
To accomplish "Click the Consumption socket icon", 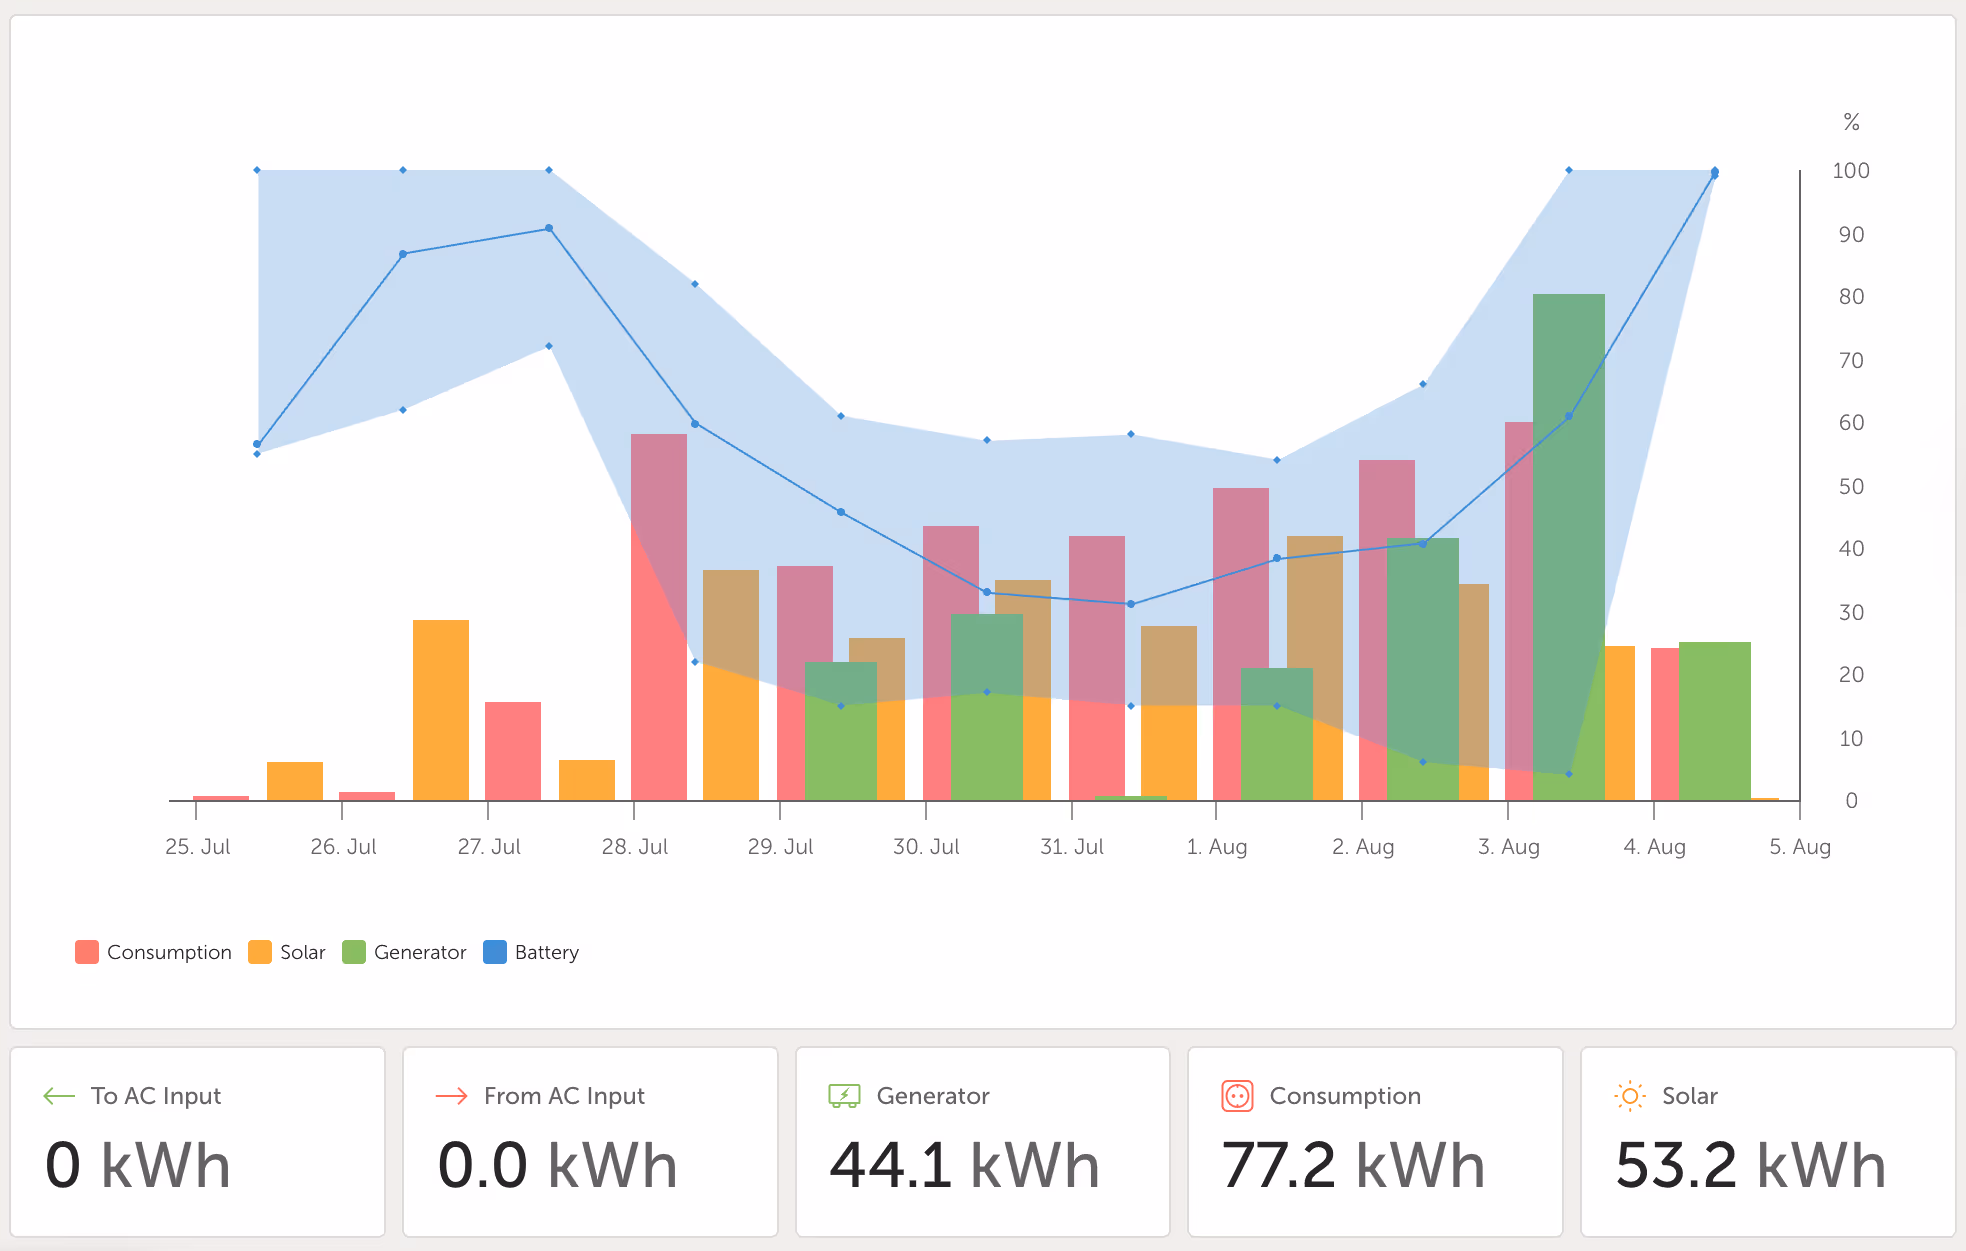I will 1237,1096.
